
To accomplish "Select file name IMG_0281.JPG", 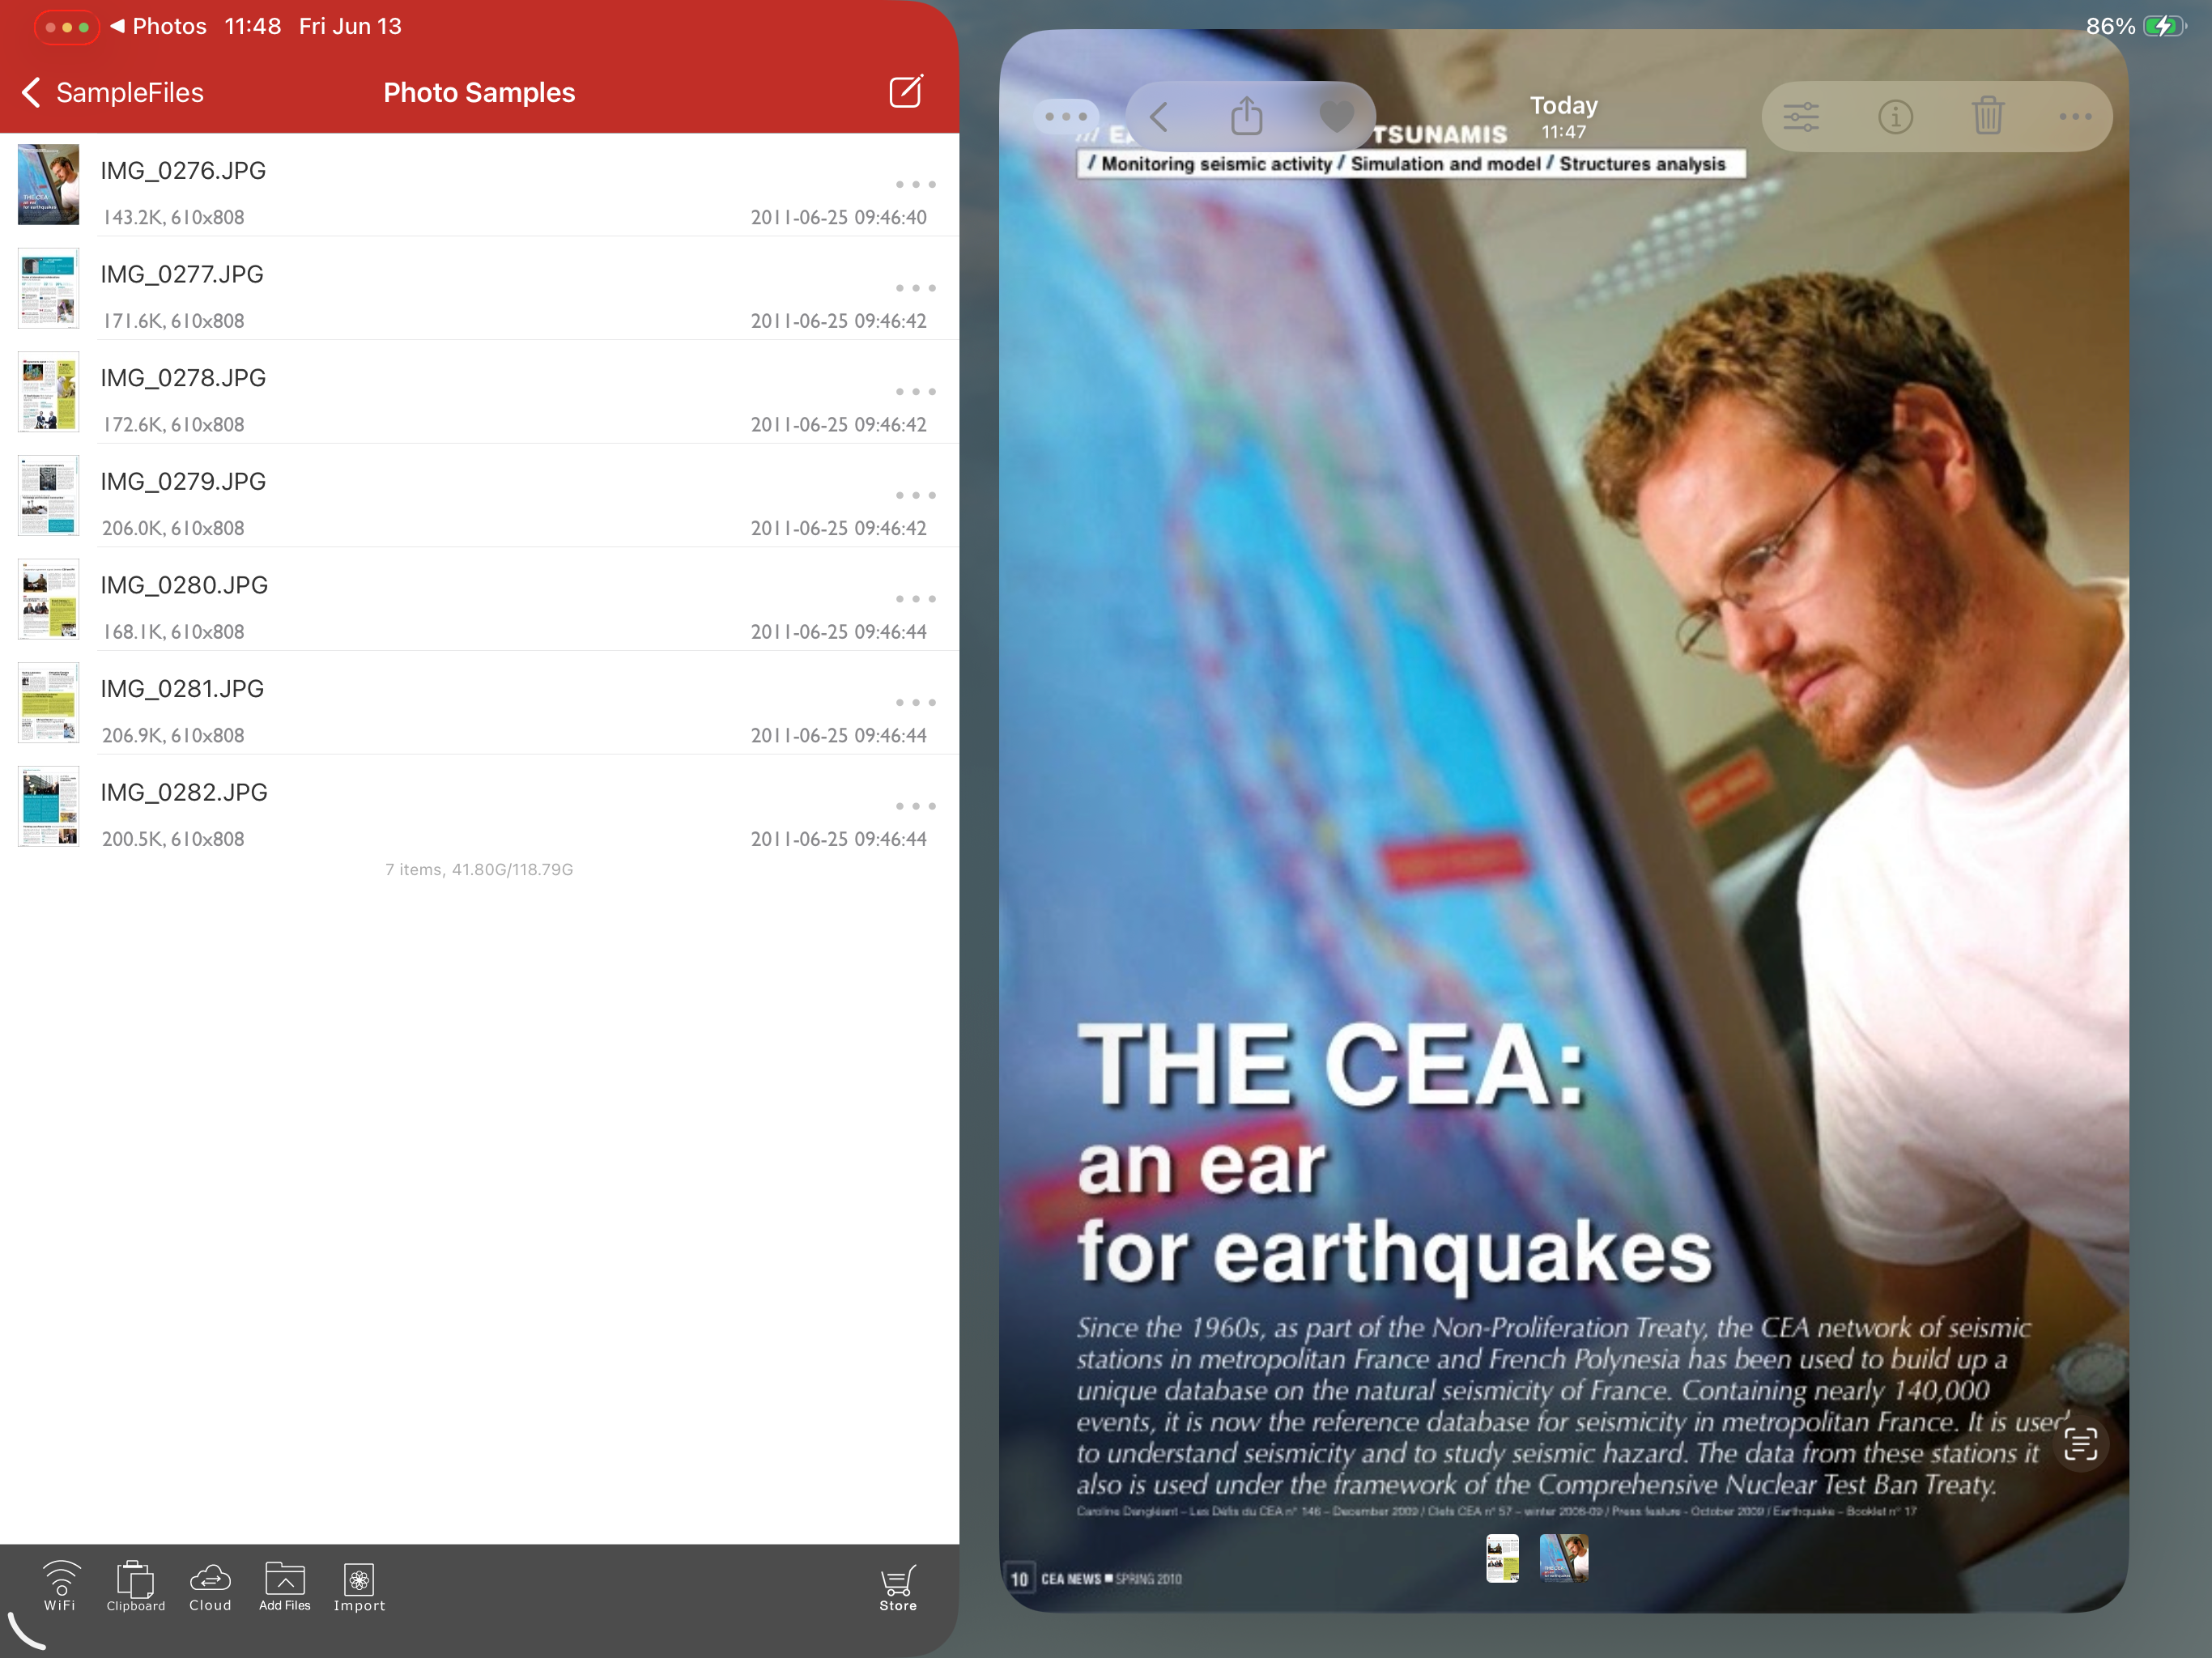I will (182, 689).
